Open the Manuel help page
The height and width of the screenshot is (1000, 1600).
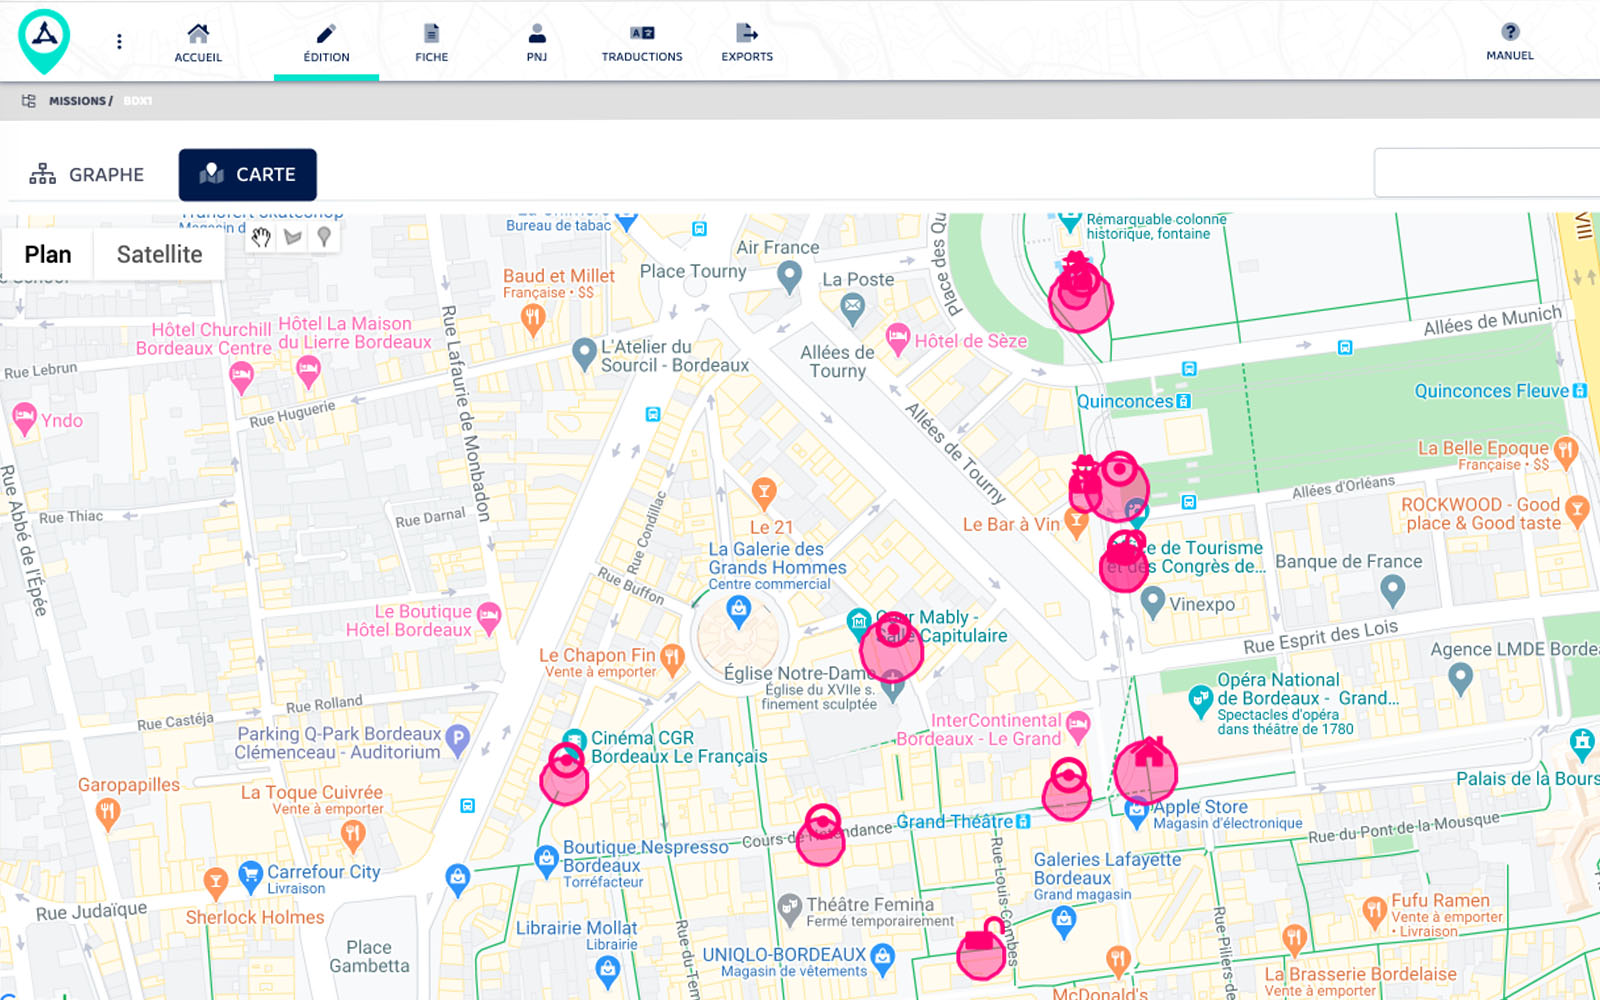(x=1510, y=42)
